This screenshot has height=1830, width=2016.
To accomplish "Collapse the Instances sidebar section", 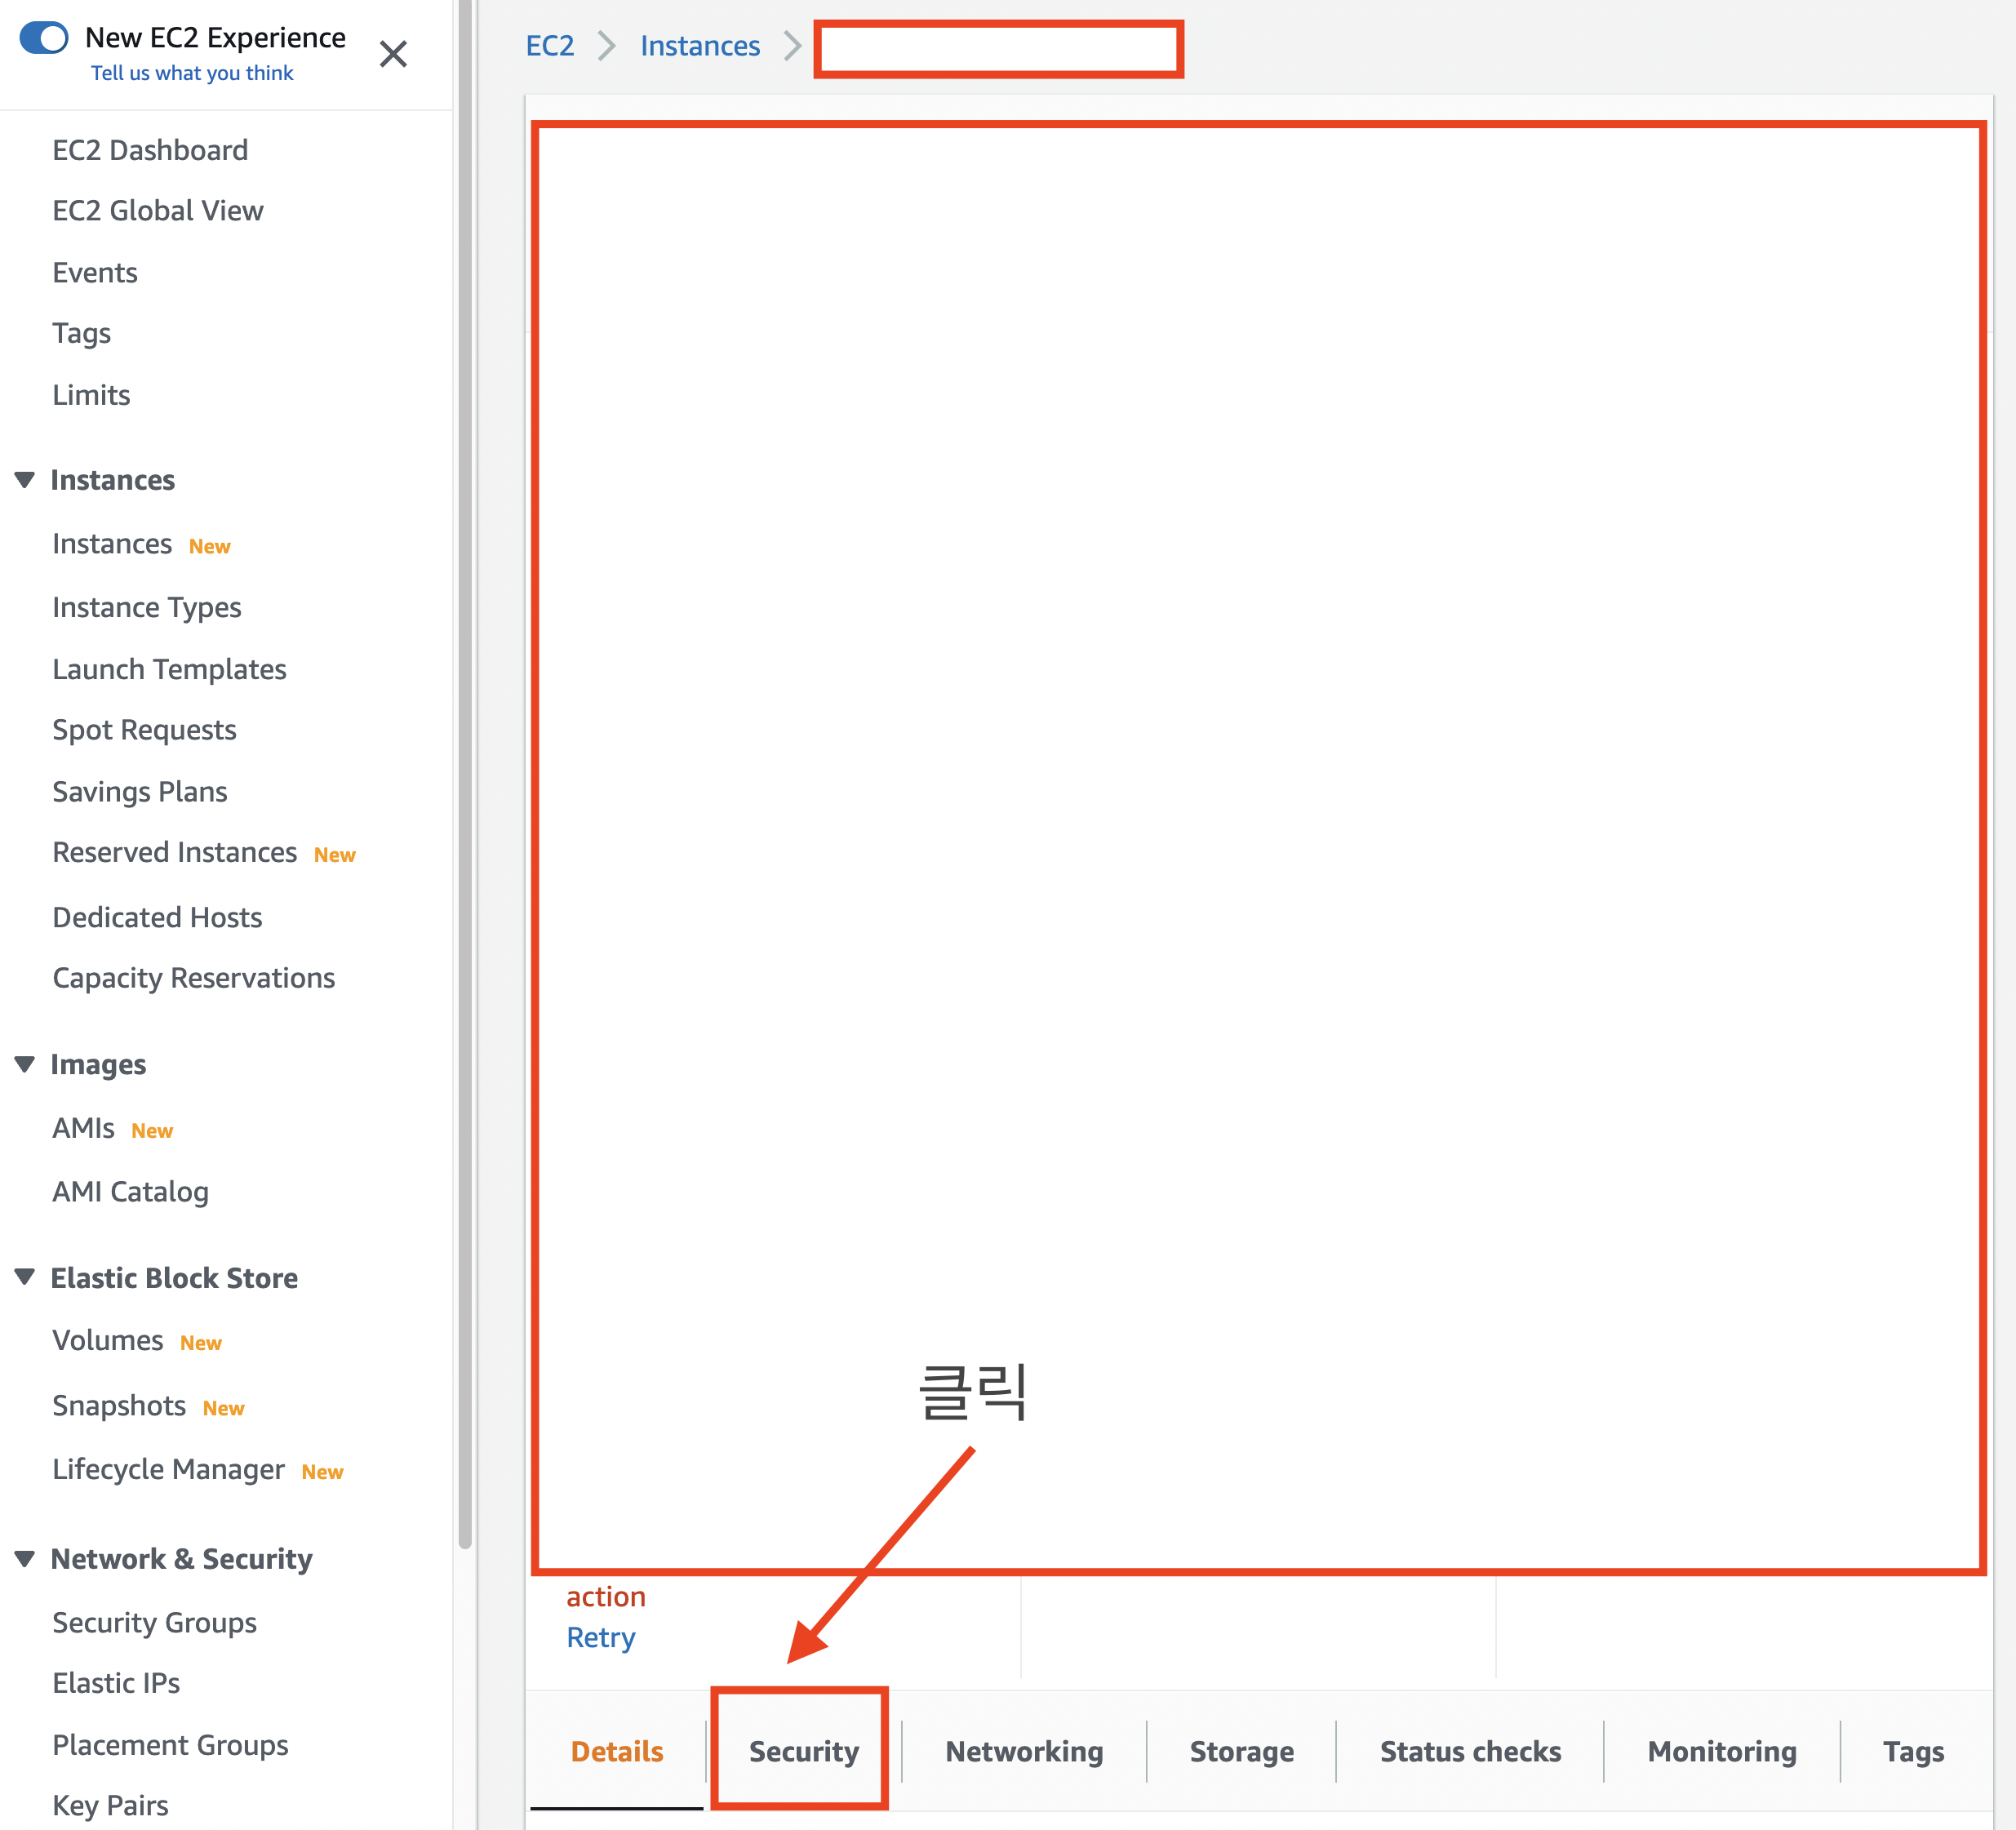I will [x=25, y=480].
